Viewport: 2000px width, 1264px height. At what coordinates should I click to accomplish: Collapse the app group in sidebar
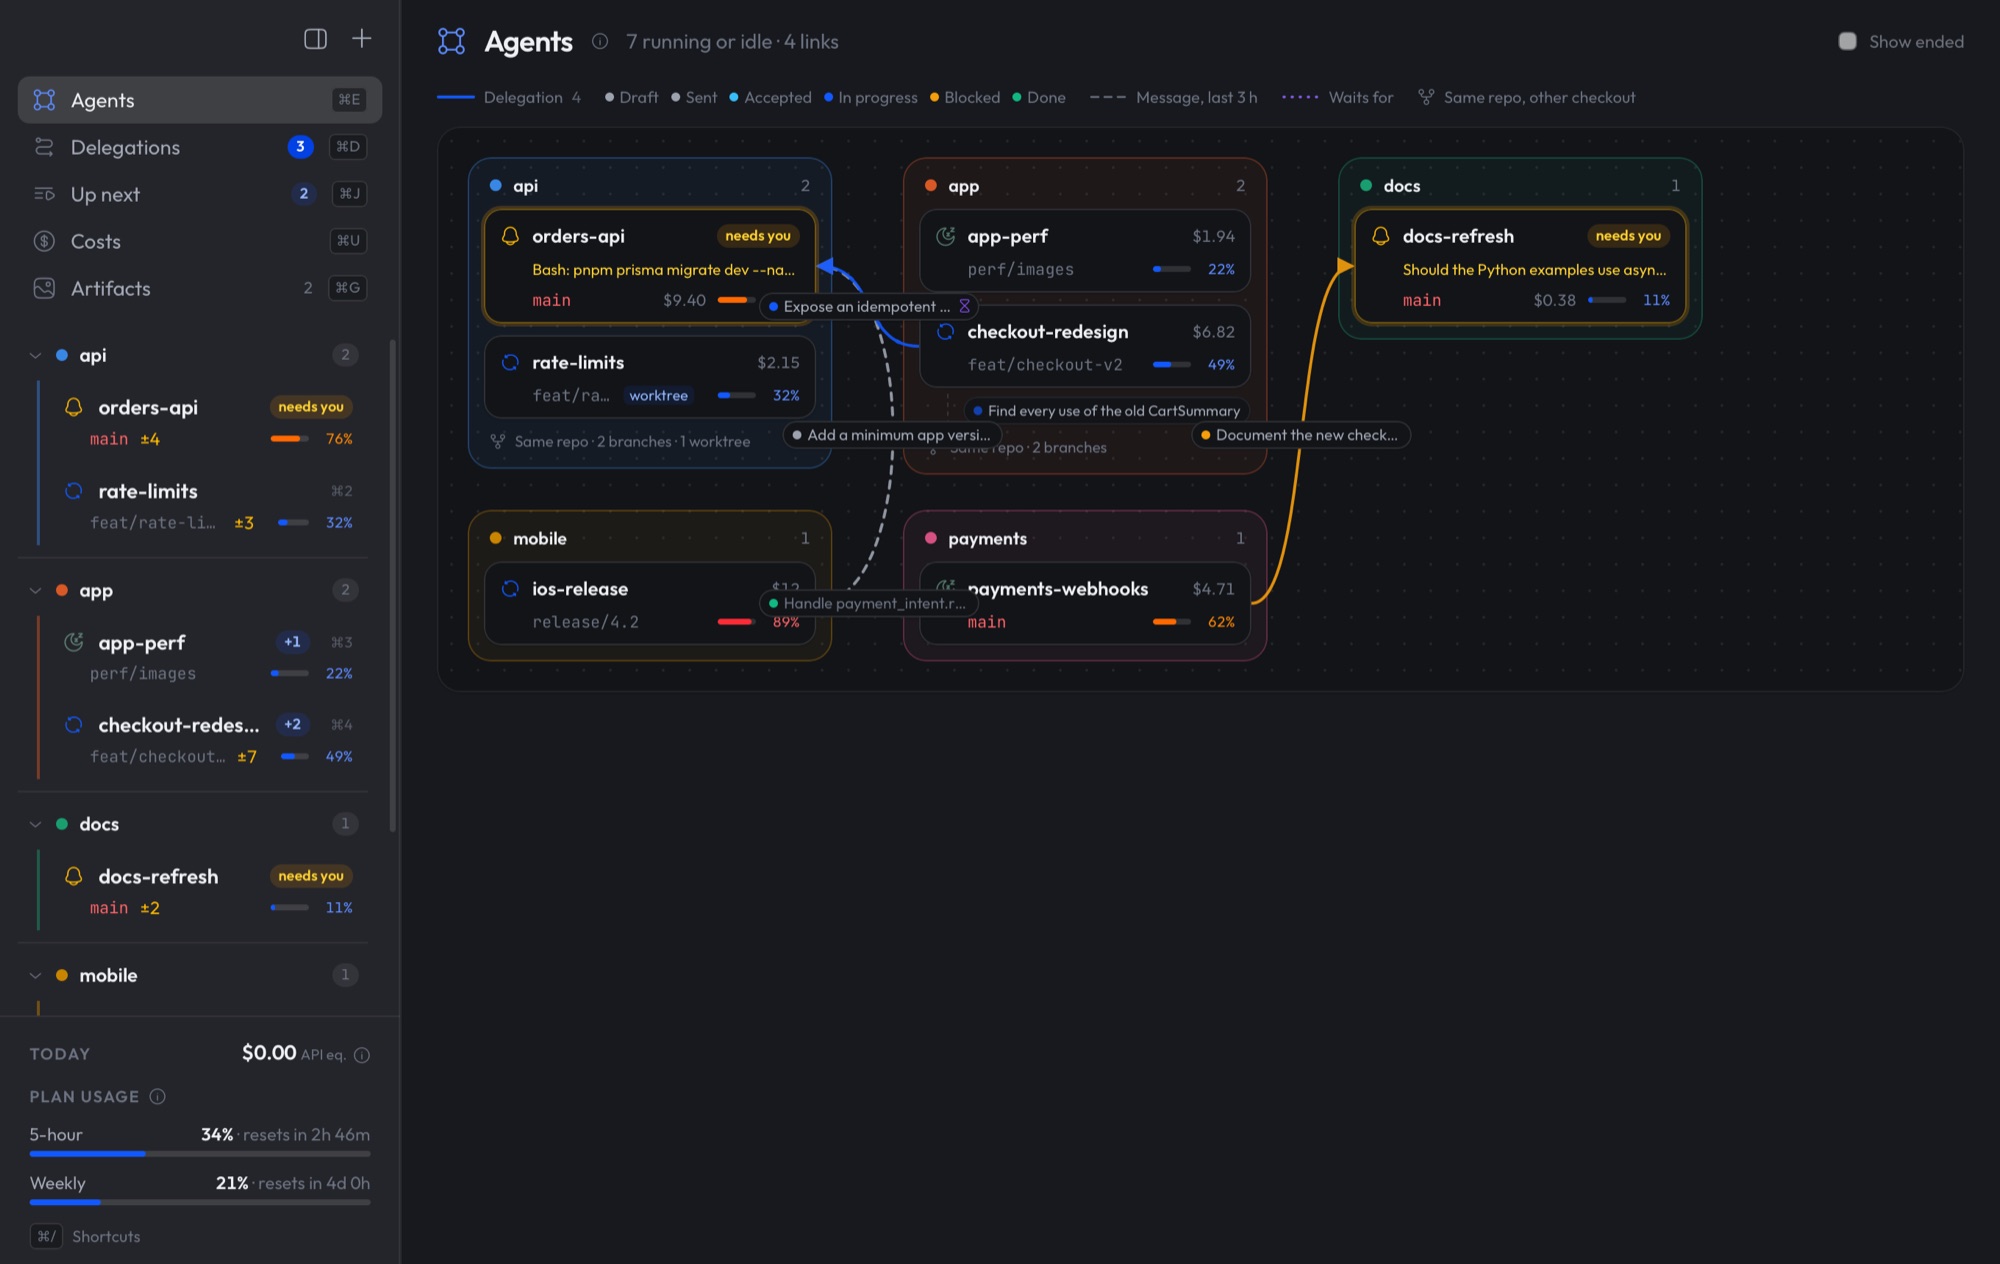tap(35, 590)
